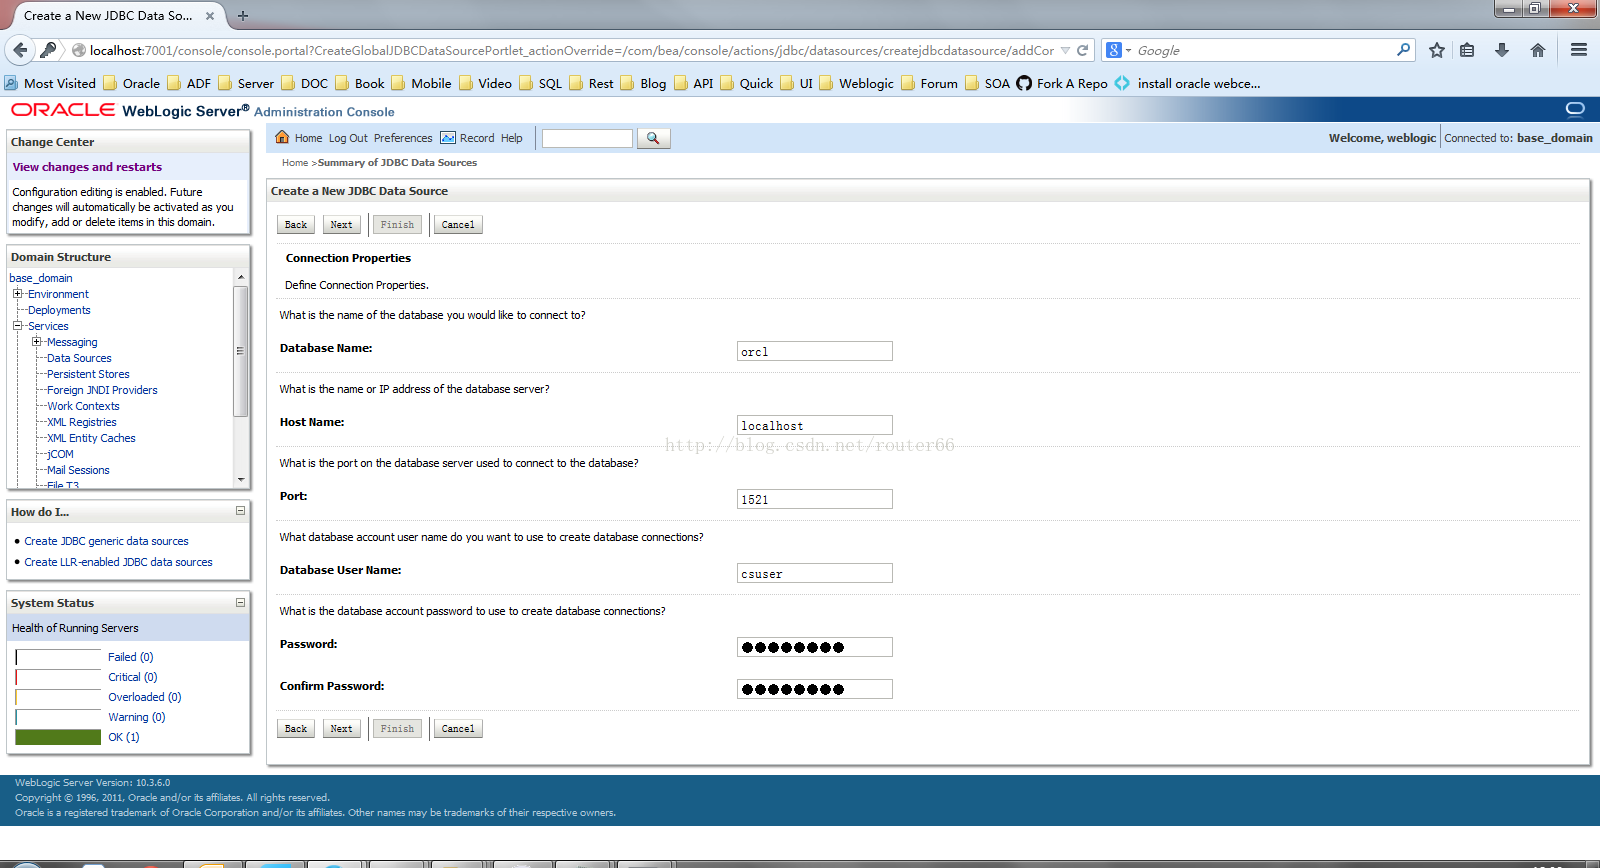Select Data Sources in domain tree

pyautogui.click(x=79, y=358)
